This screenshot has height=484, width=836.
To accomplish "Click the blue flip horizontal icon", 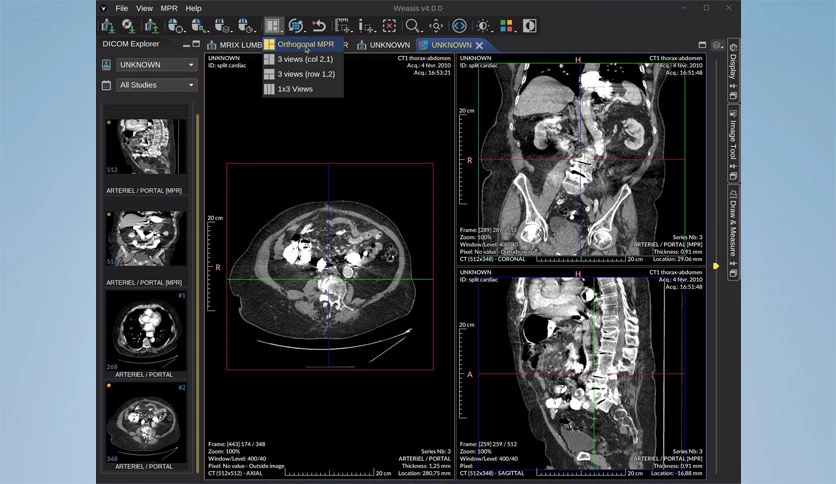I will [459, 26].
